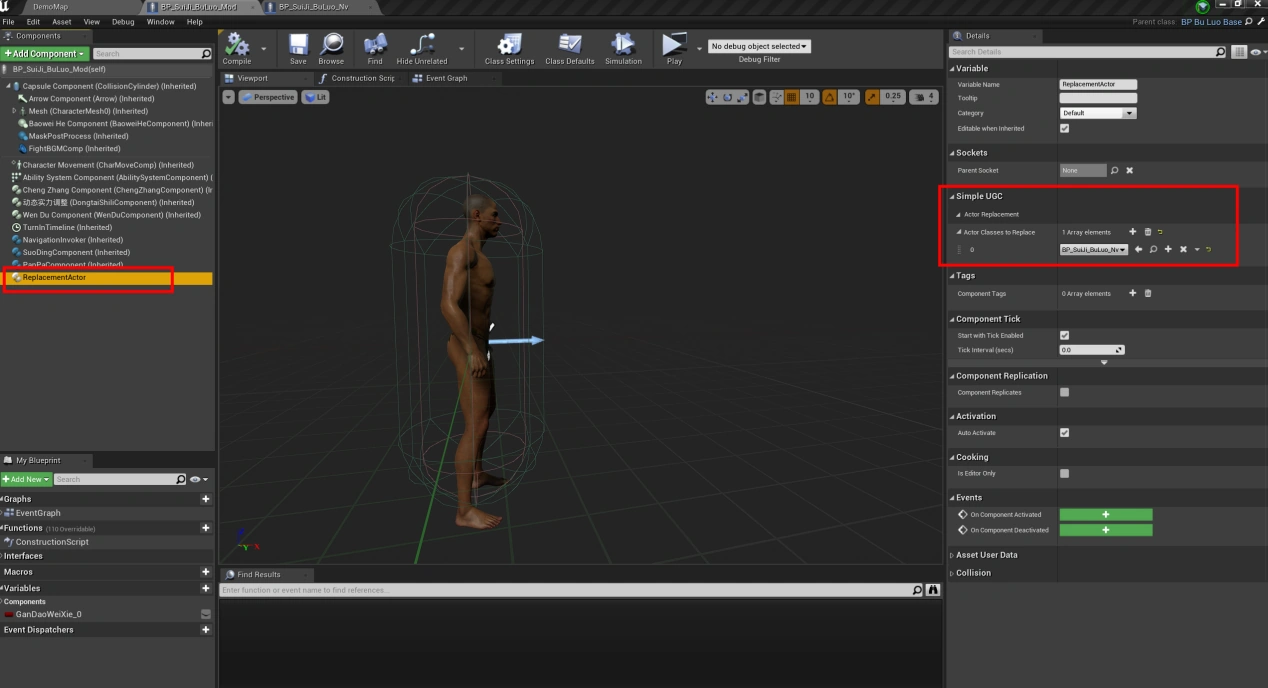The image size is (1268, 688).
Task: Open the debug object selection dropdown
Action: pyautogui.click(x=759, y=46)
